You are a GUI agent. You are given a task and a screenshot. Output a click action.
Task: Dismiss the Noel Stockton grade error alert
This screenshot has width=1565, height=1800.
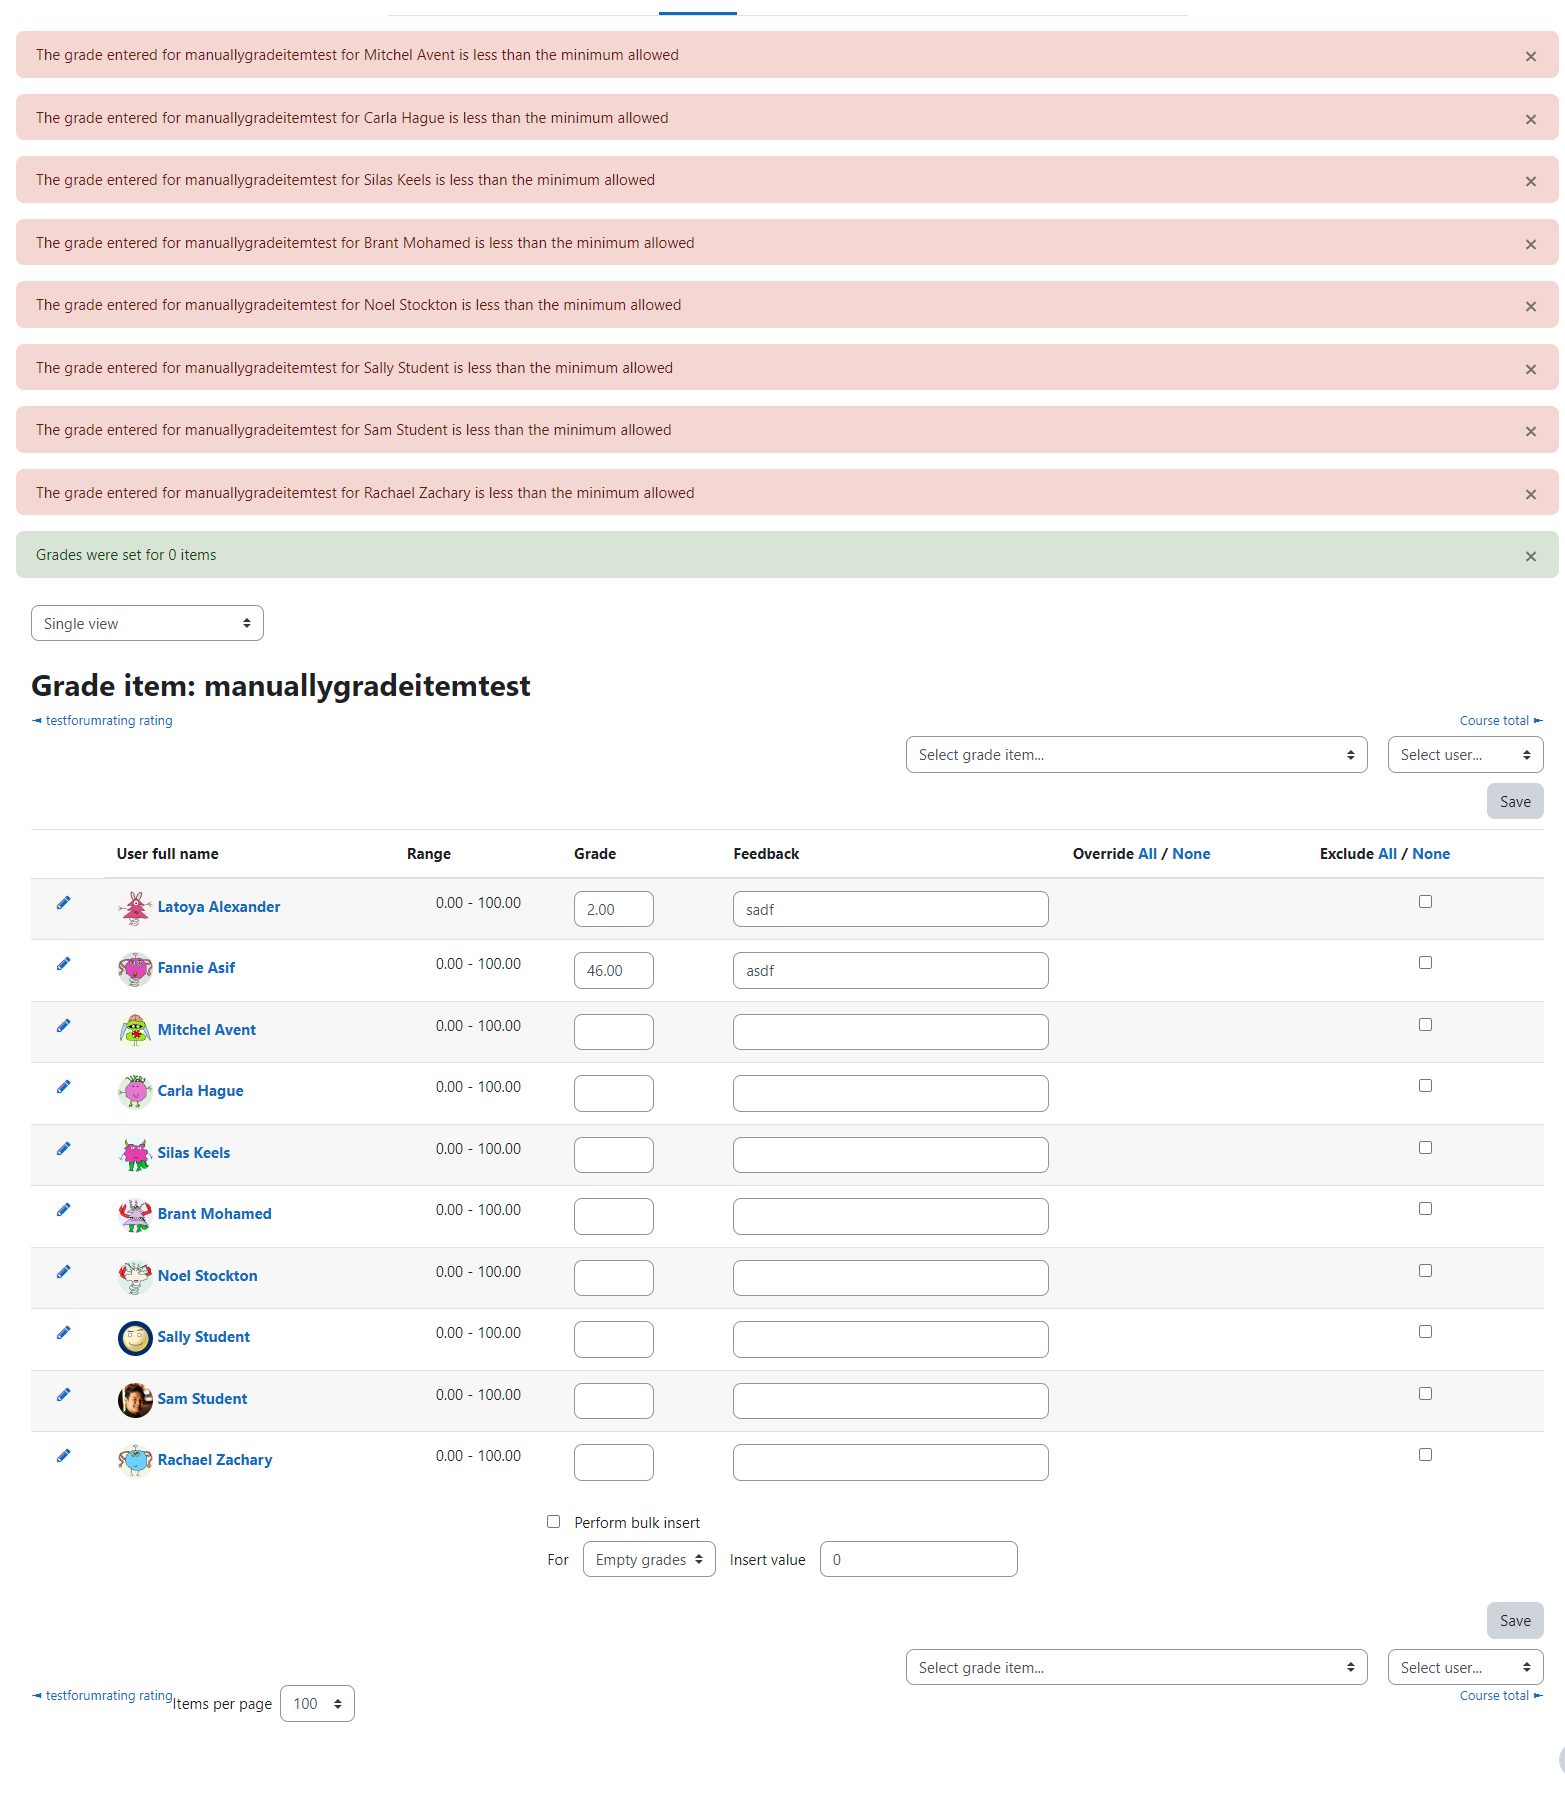point(1530,306)
